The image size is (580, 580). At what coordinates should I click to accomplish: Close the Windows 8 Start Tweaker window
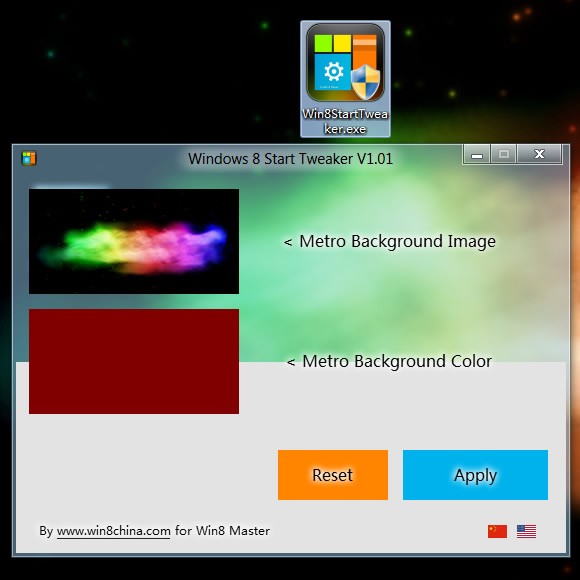point(539,154)
